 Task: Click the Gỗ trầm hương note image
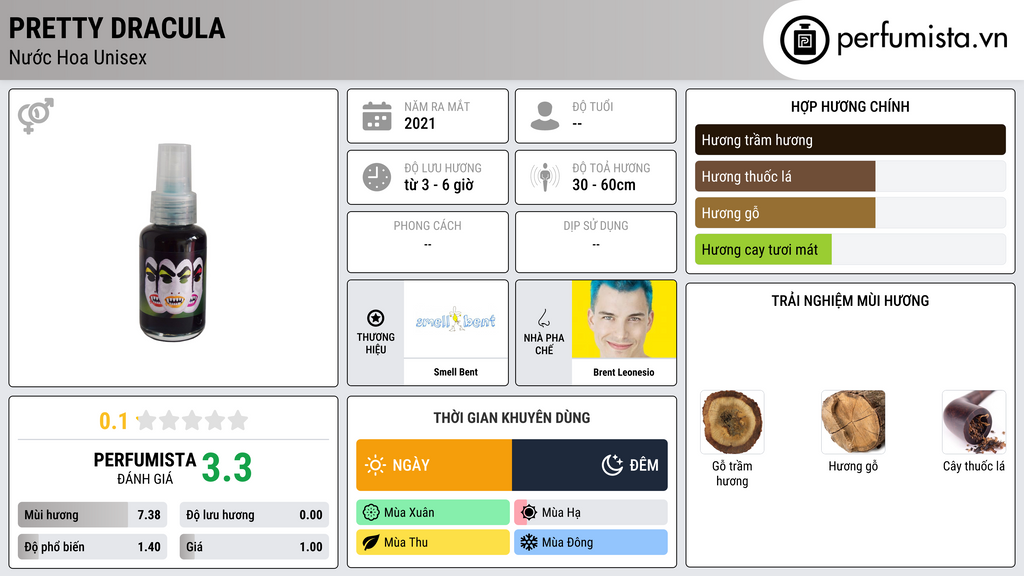732,422
